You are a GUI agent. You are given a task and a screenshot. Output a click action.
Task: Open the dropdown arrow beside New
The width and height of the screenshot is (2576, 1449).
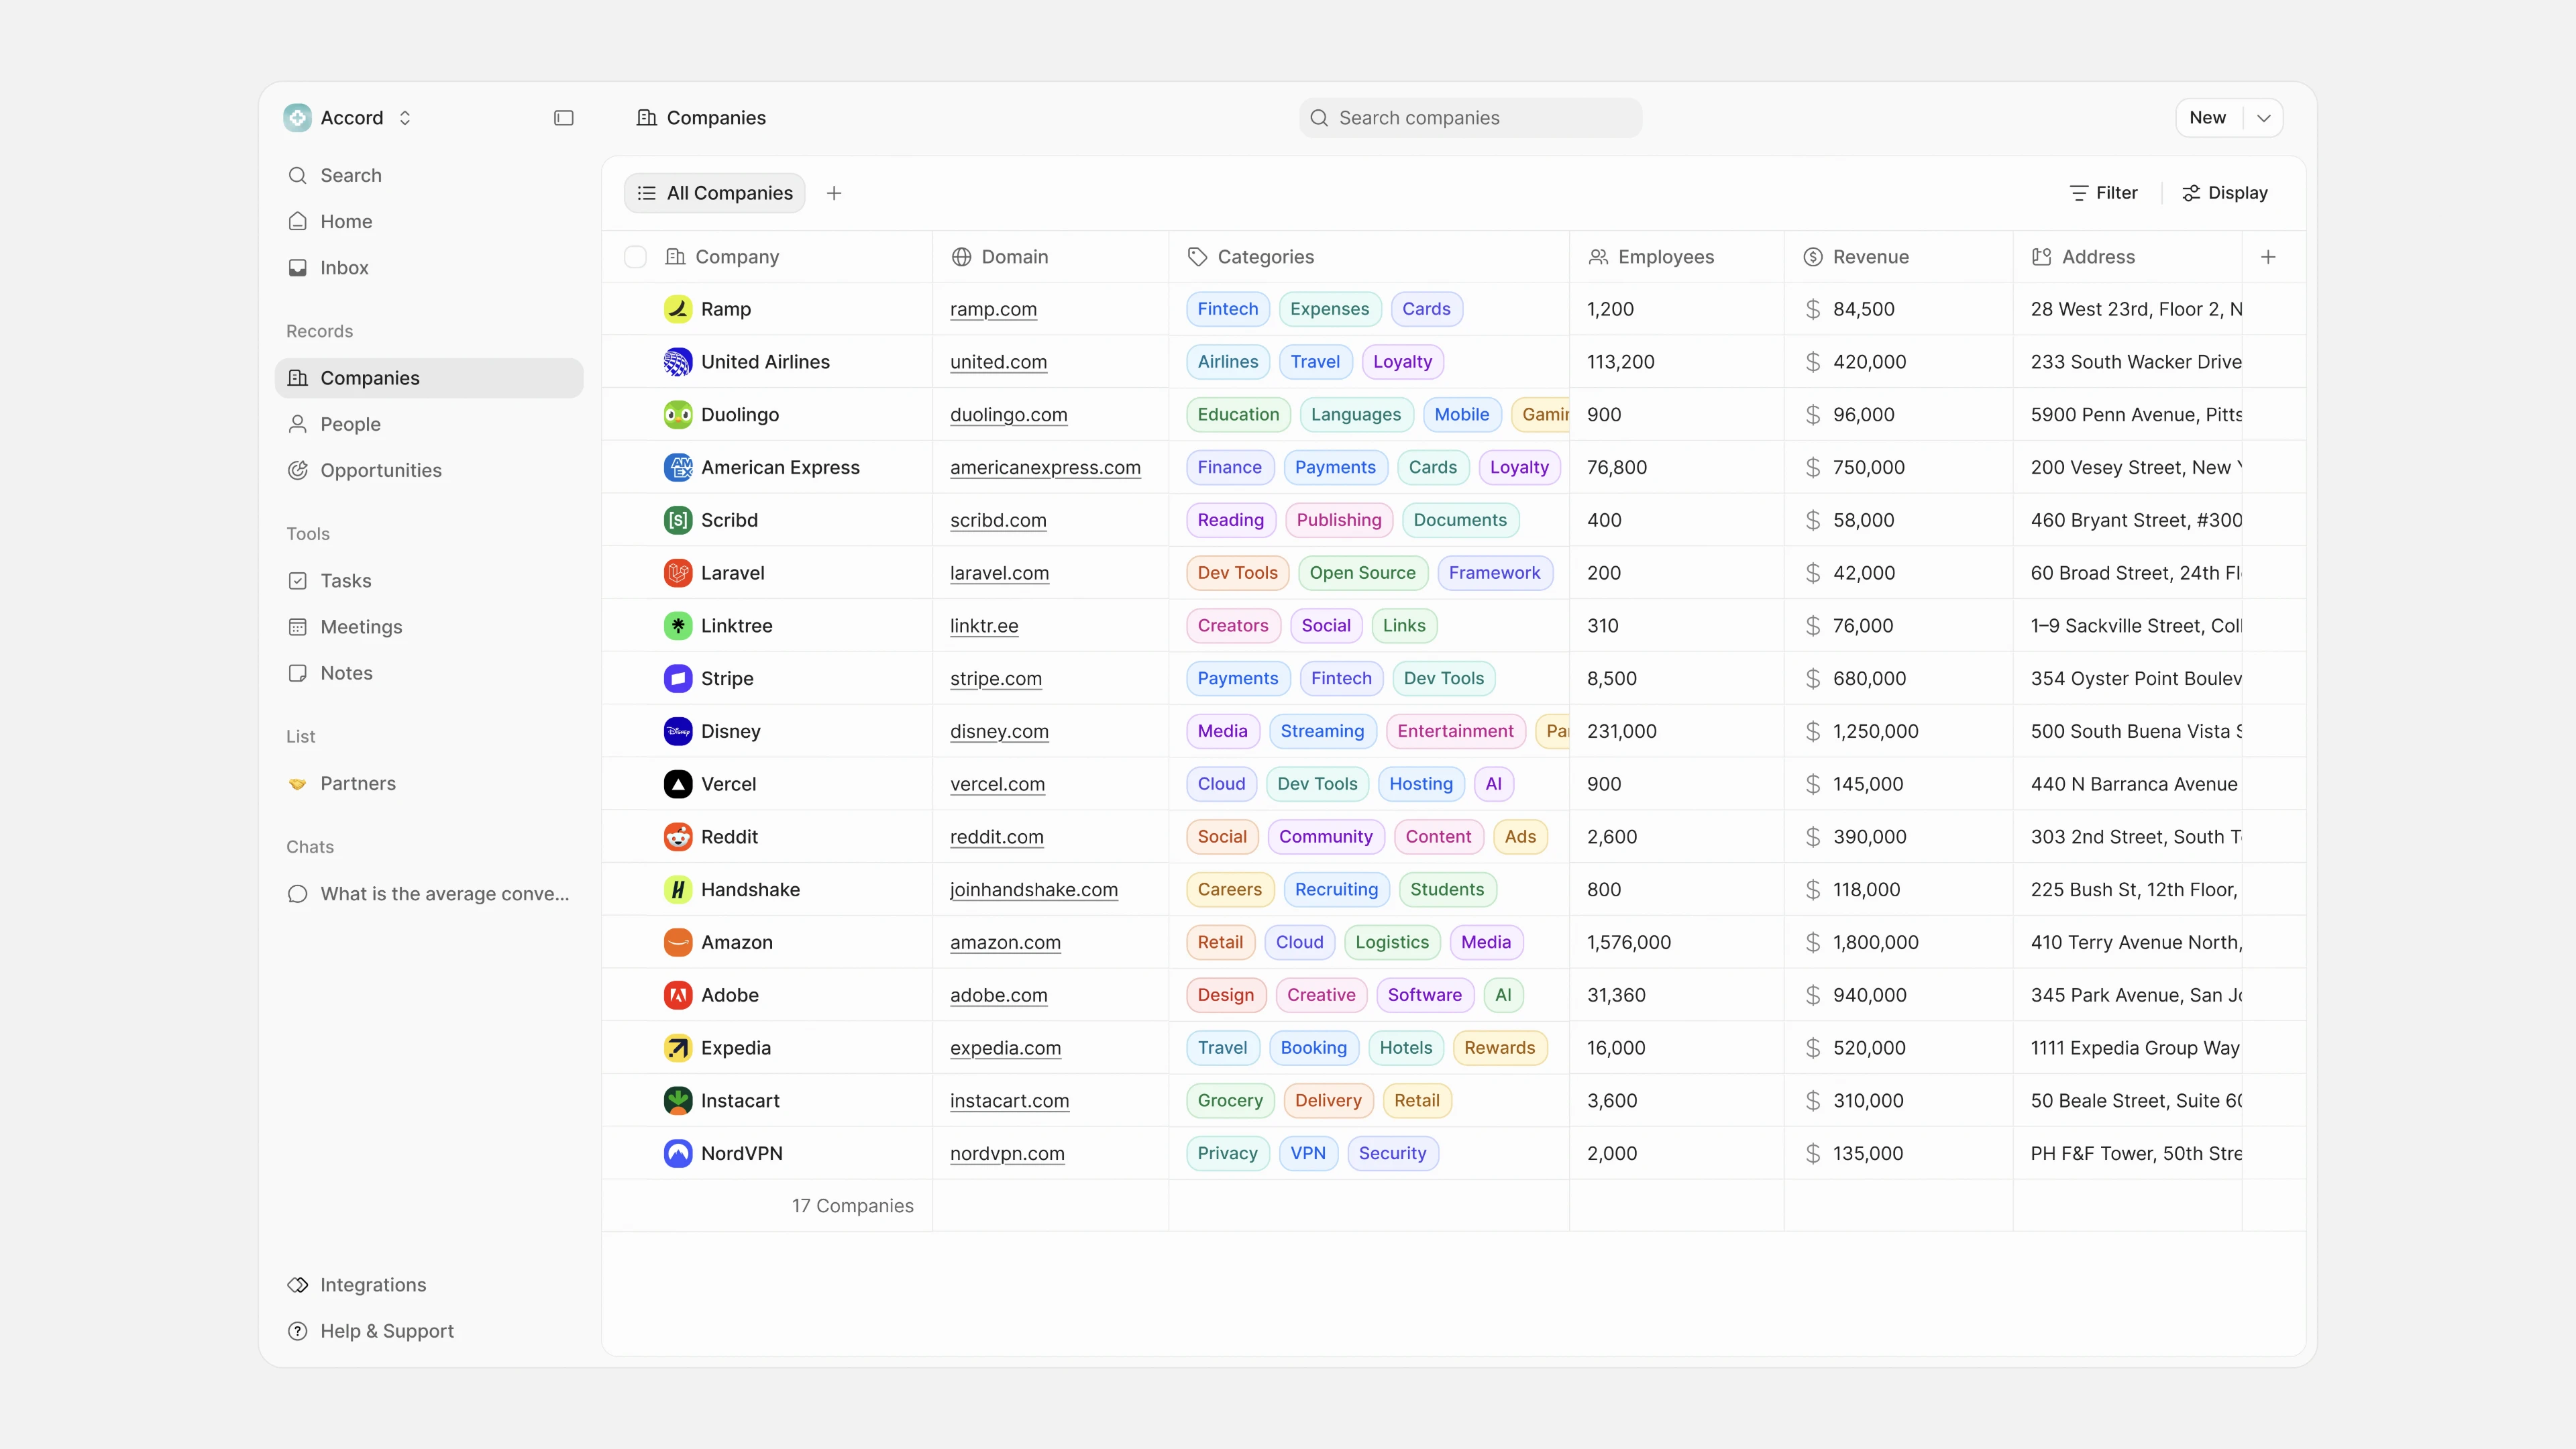[2264, 118]
